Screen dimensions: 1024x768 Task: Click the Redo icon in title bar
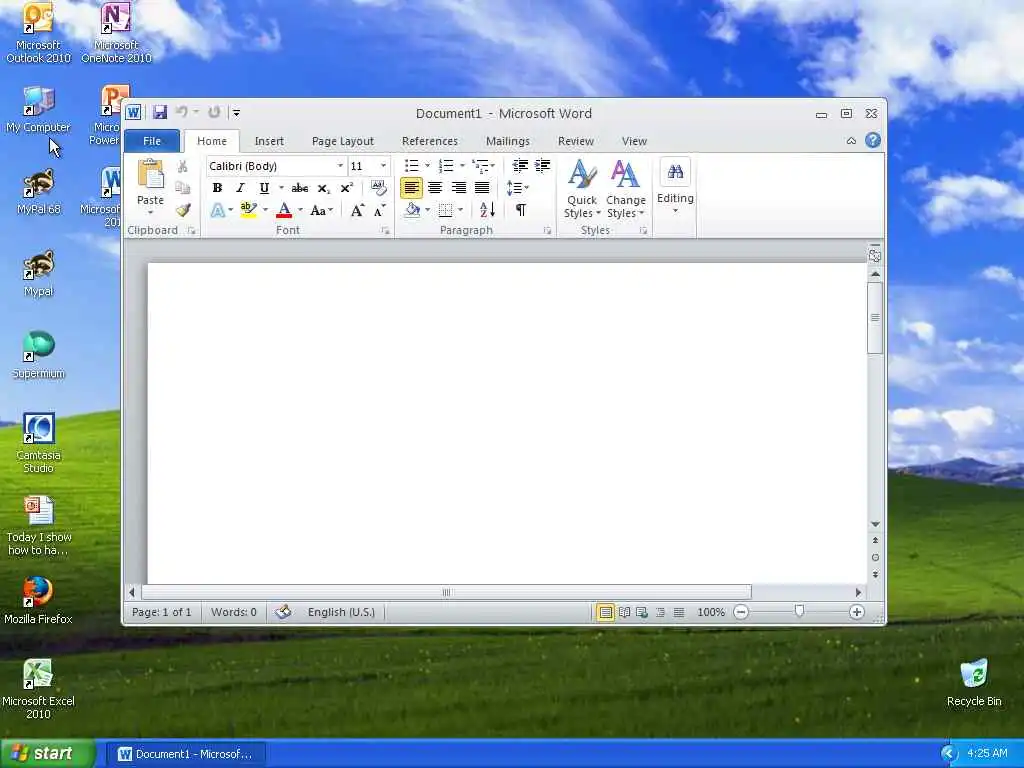pos(214,112)
